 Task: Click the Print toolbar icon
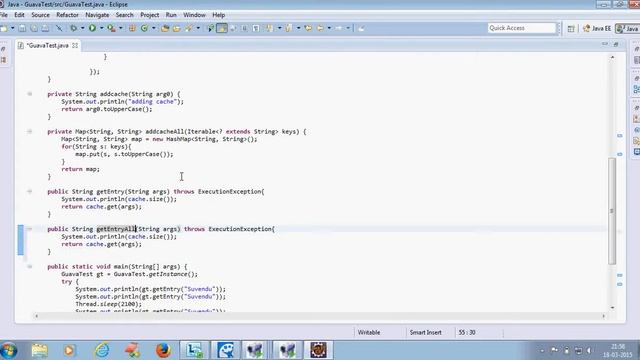tap(45, 28)
